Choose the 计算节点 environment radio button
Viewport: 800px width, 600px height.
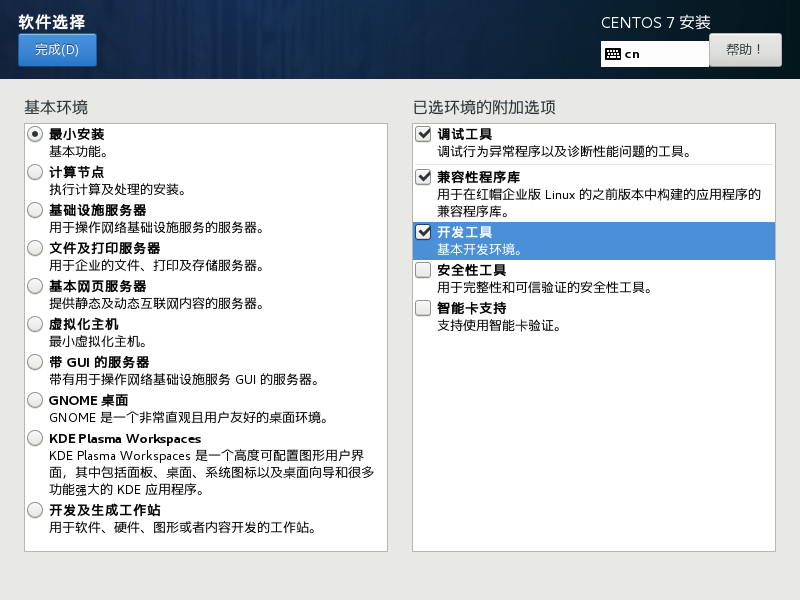coord(35,172)
